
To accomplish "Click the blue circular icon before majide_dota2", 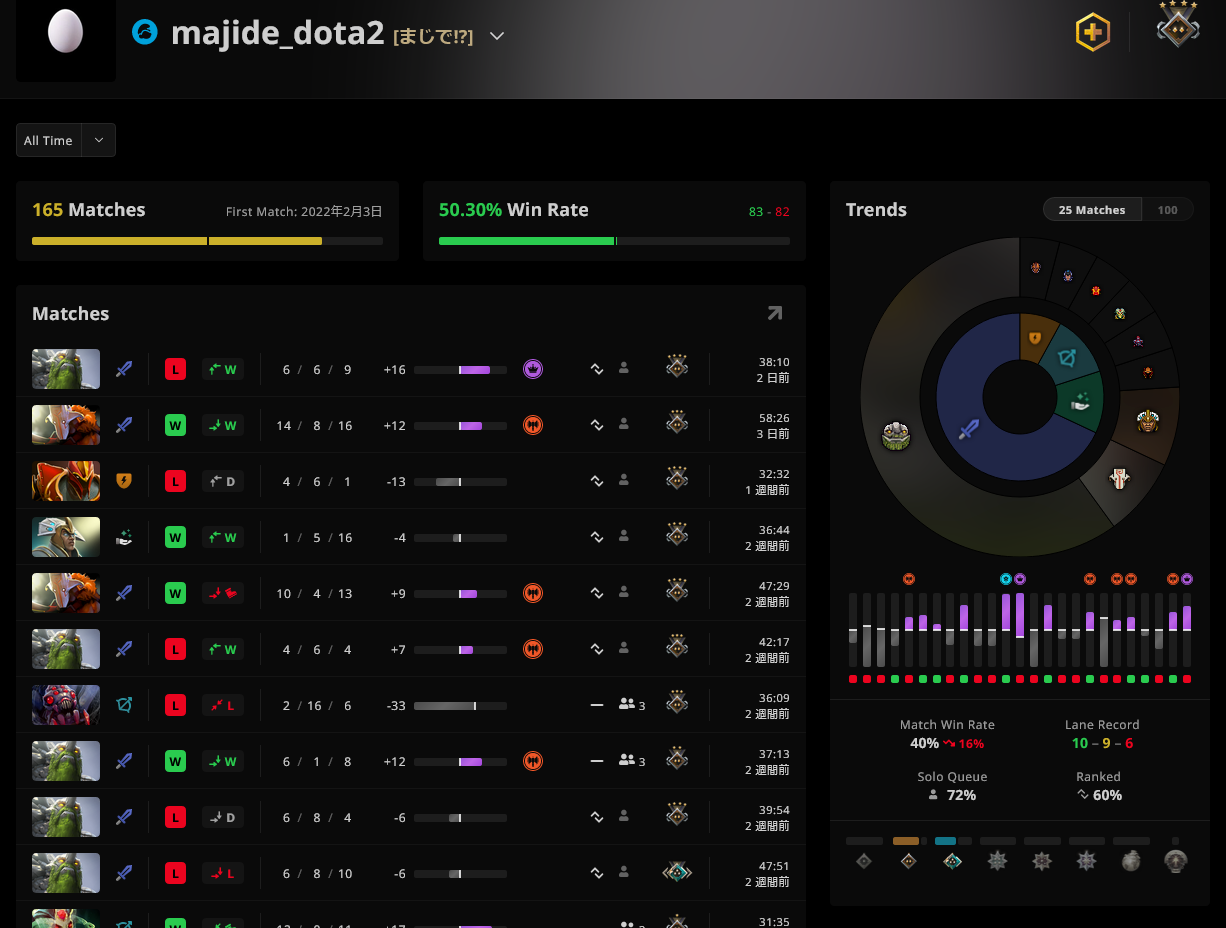I will pos(144,33).
